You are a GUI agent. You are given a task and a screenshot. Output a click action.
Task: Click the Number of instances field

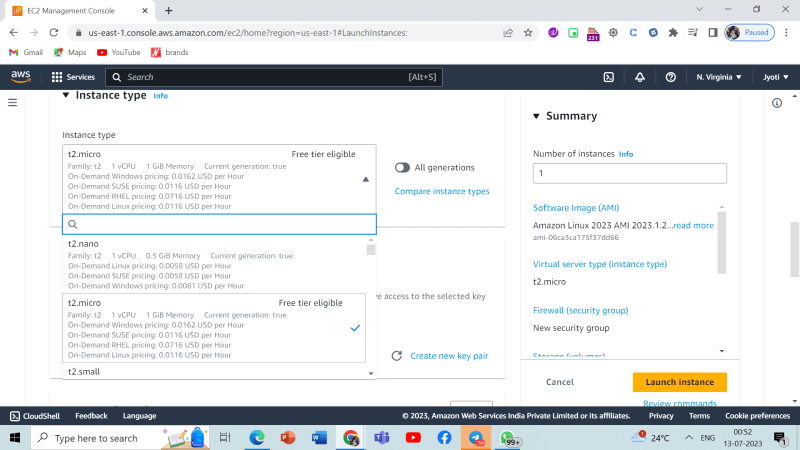pos(630,173)
